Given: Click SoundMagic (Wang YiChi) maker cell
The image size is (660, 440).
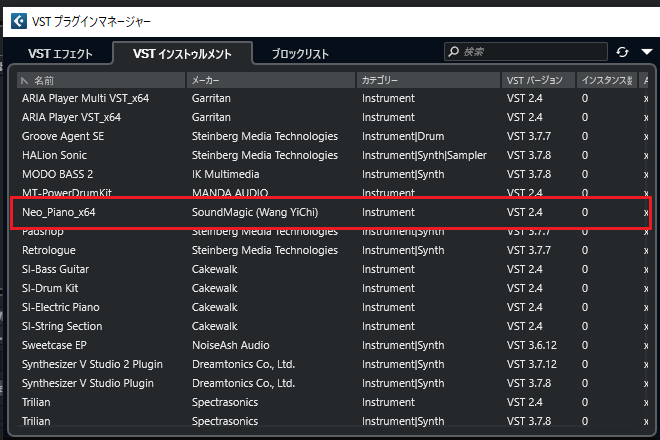Looking at the screenshot, I should click(255, 212).
